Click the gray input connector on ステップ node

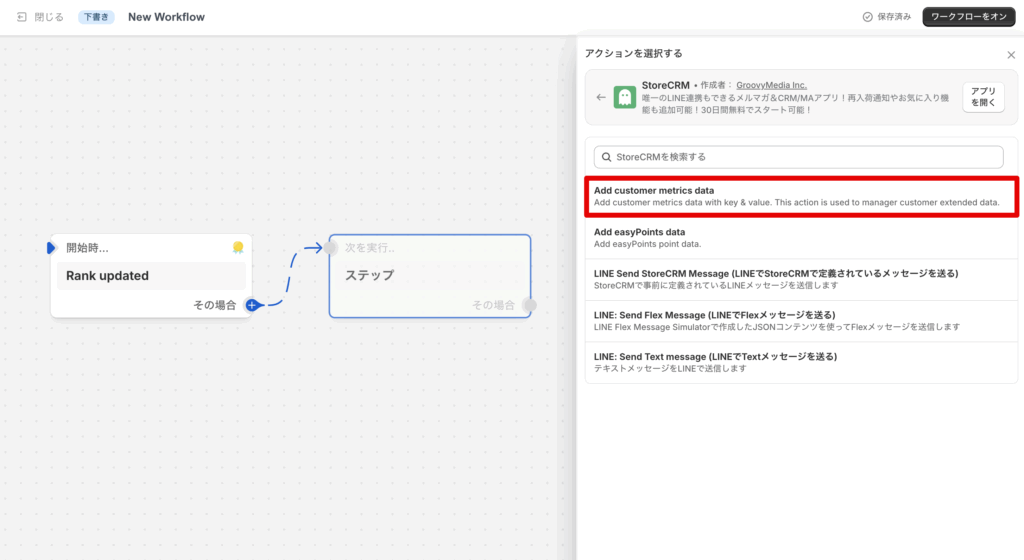pos(331,248)
